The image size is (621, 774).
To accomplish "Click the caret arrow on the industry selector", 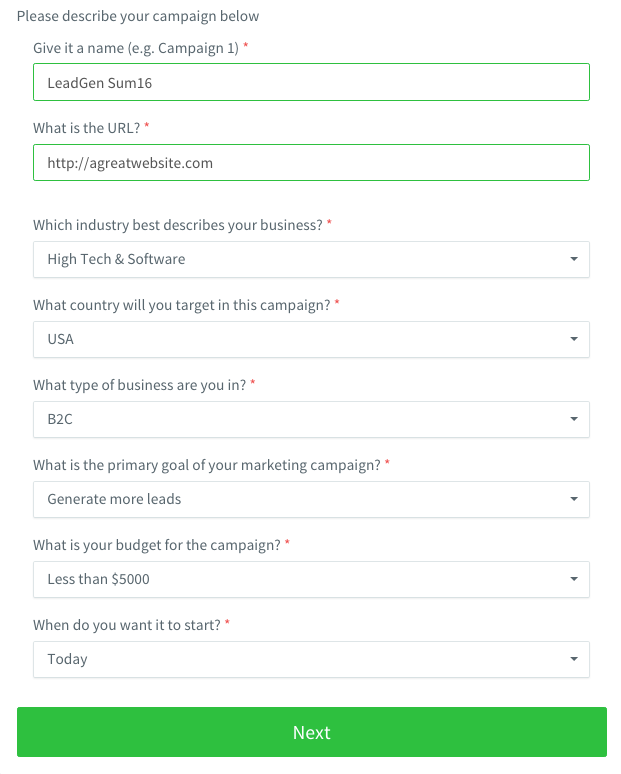I will tap(574, 259).
